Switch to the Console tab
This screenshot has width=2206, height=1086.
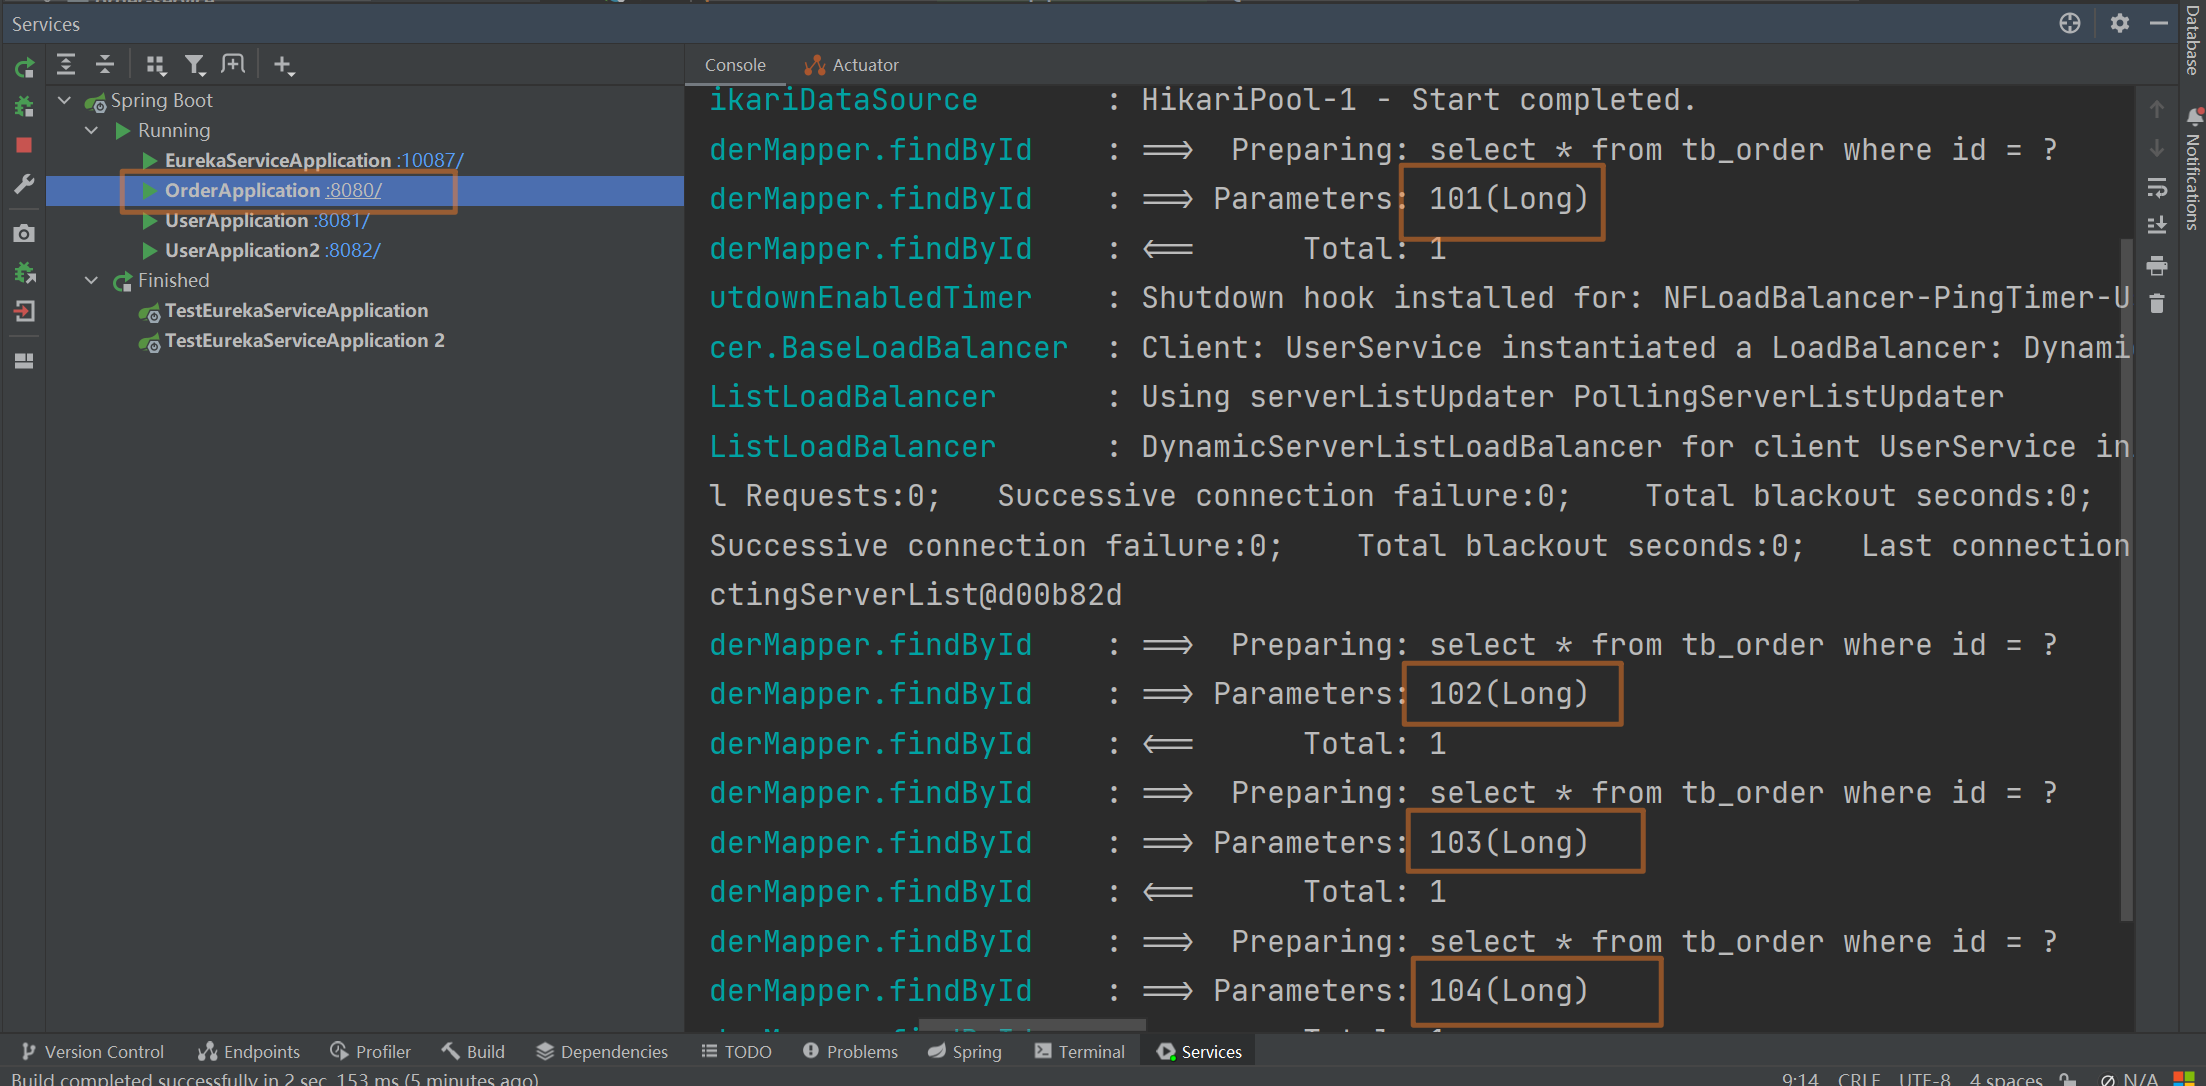click(733, 63)
